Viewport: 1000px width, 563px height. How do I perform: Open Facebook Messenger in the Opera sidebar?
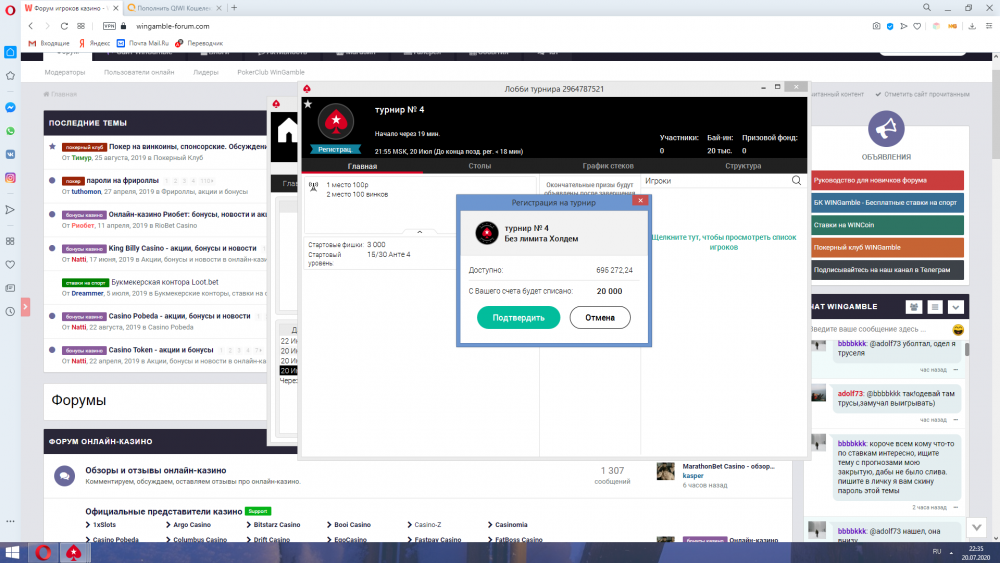[10, 107]
